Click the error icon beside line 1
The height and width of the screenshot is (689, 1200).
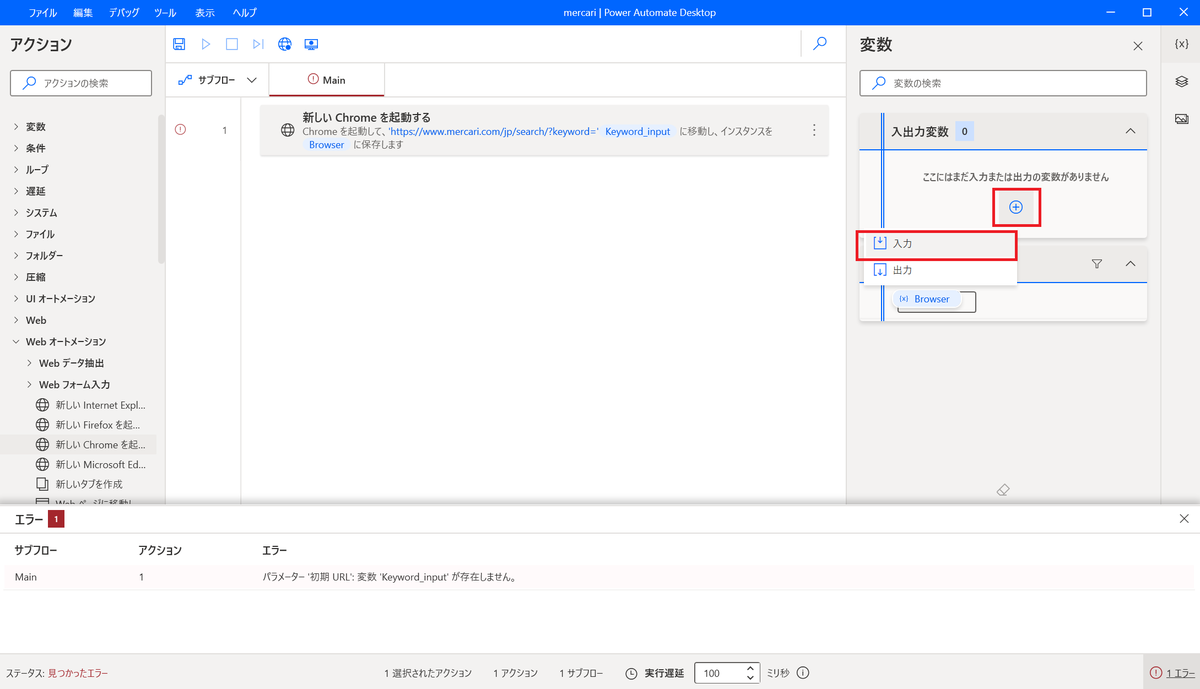[x=180, y=129]
